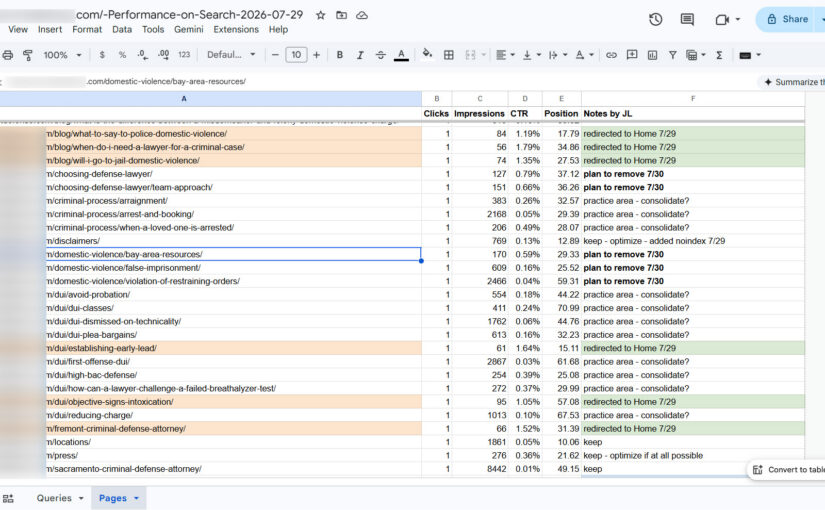Open the Insert menu
This screenshot has height=510, width=825.
point(50,29)
